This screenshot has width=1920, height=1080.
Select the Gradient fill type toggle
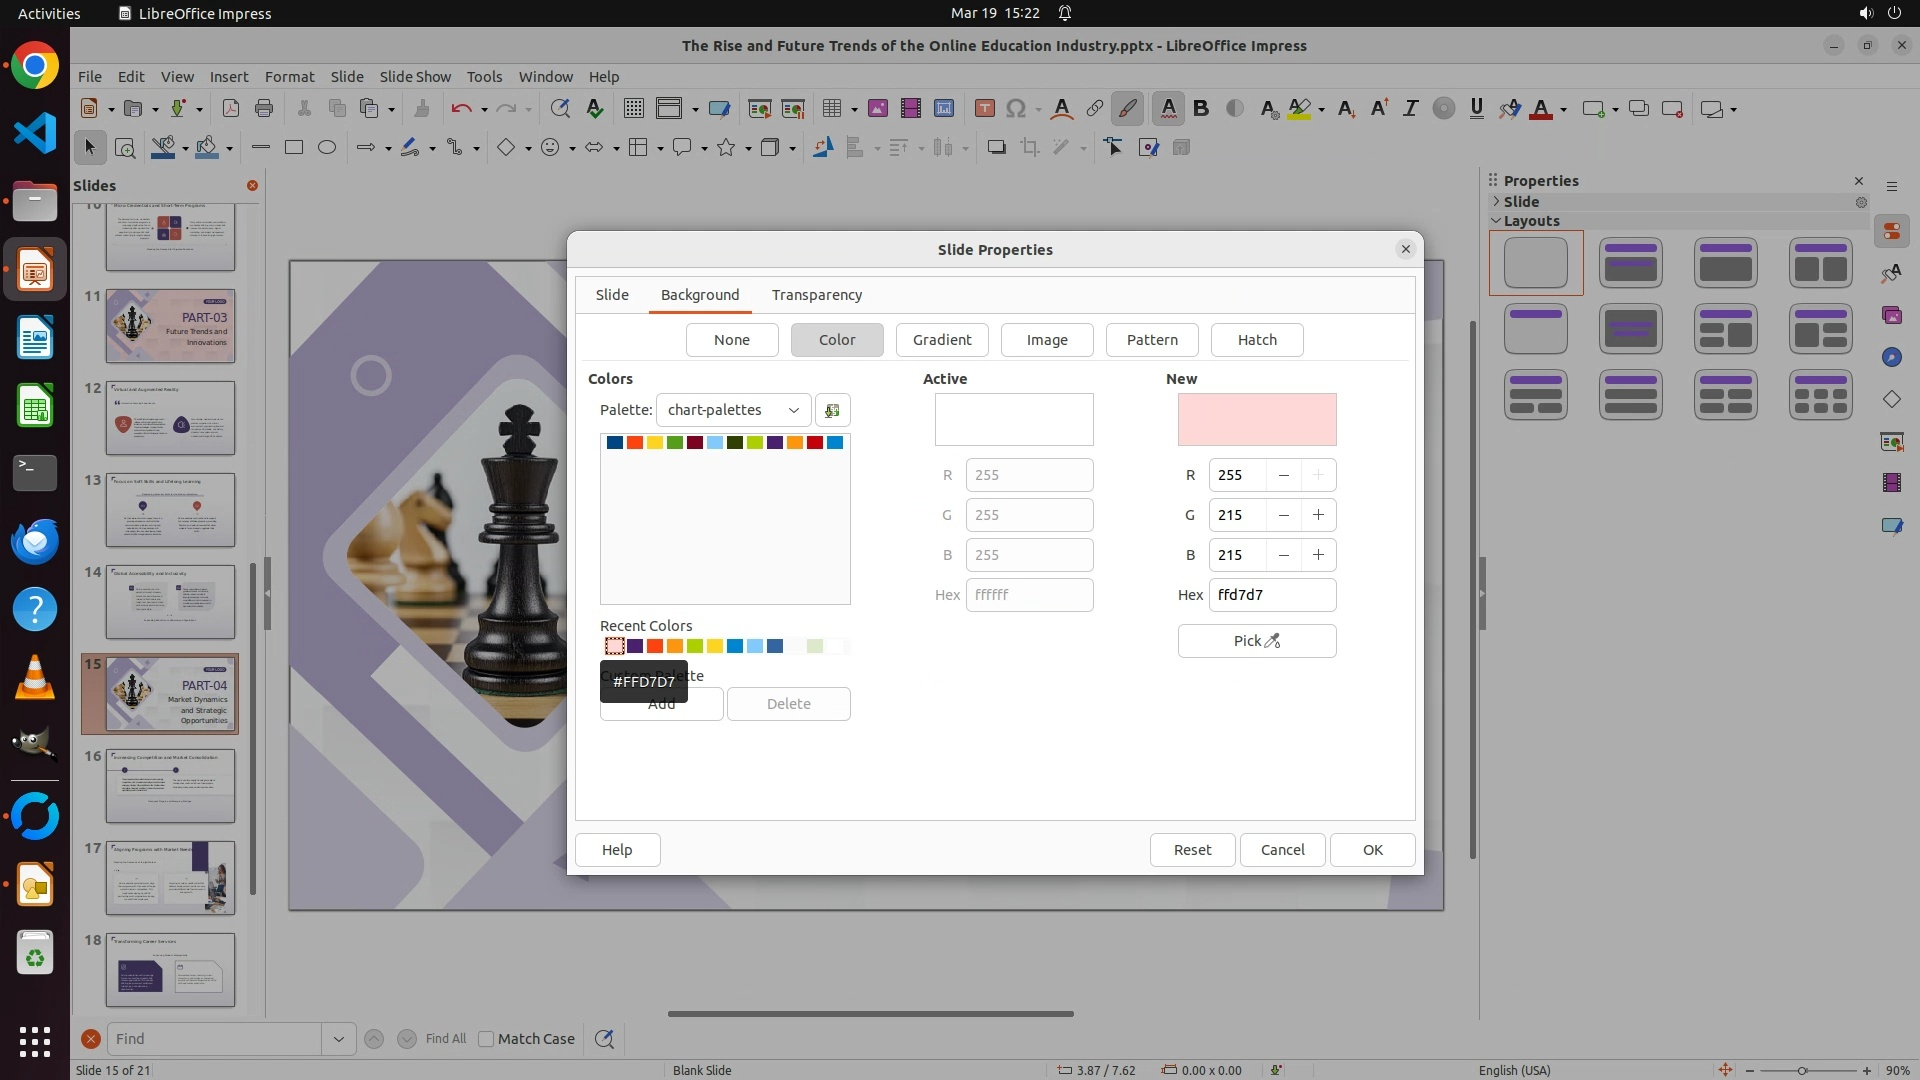(941, 340)
